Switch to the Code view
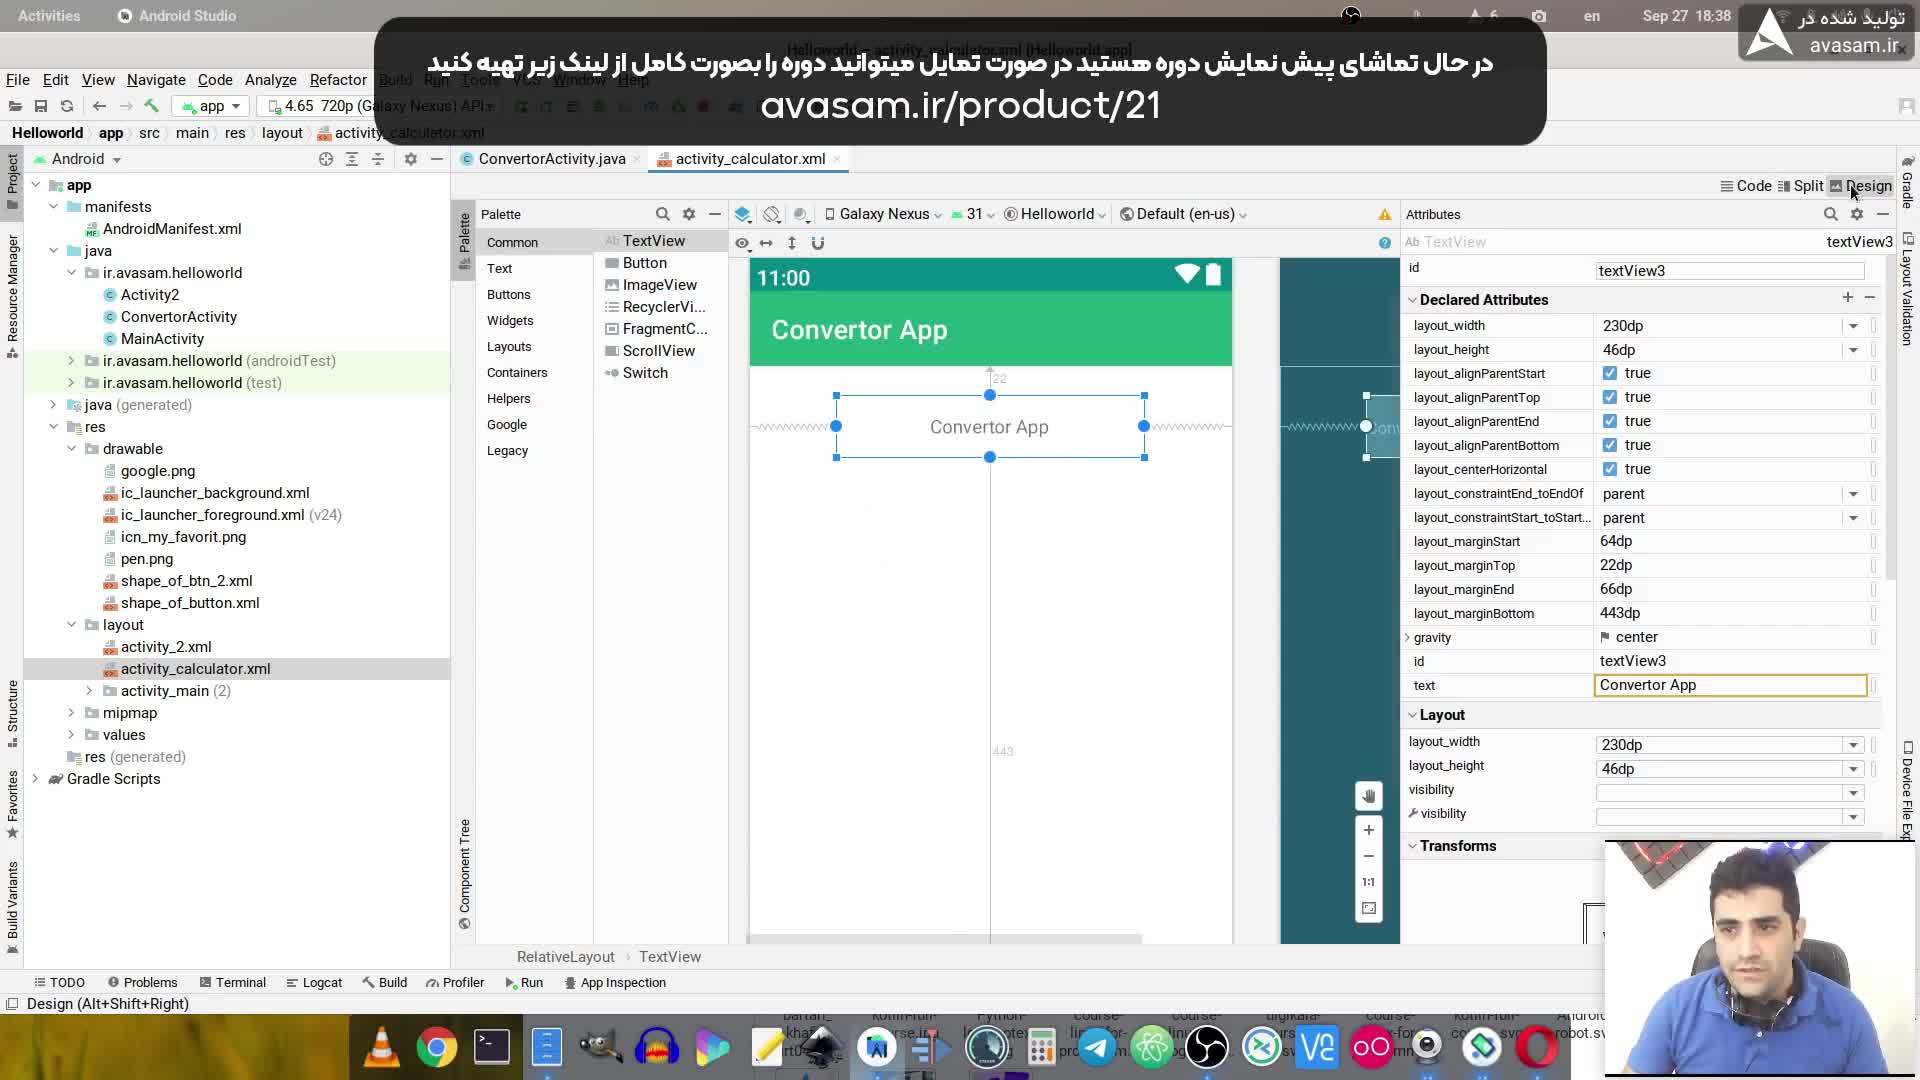Image resolution: width=1920 pixels, height=1080 pixels. coord(1745,186)
